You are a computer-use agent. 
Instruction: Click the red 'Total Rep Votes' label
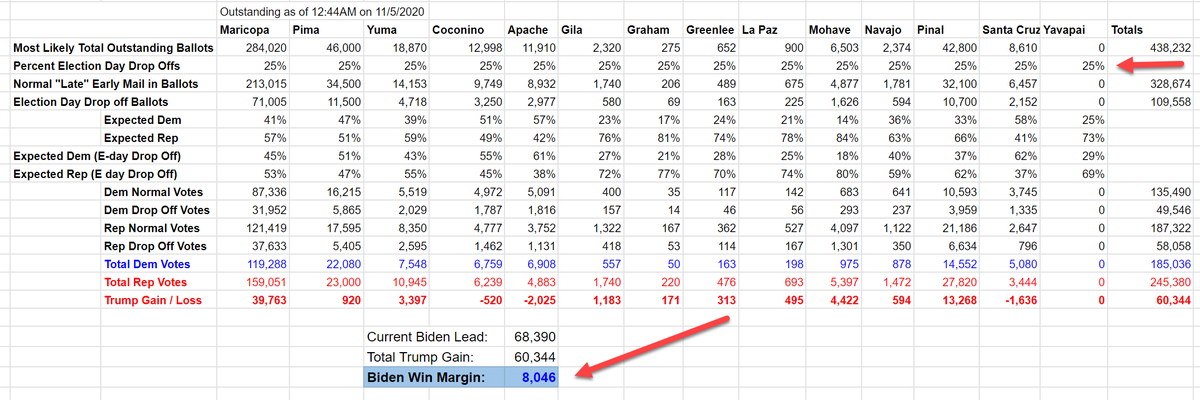[148, 282]
